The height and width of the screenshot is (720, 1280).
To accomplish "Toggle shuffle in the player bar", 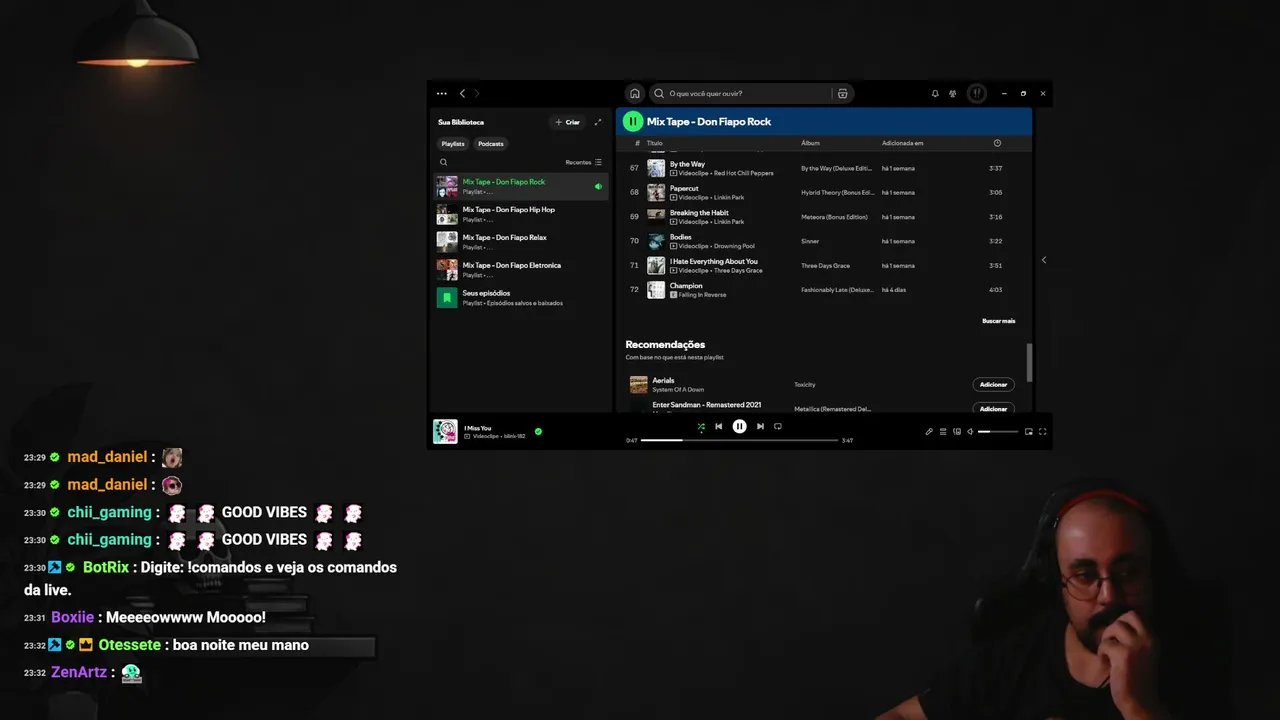I will (x=701, y=427).
